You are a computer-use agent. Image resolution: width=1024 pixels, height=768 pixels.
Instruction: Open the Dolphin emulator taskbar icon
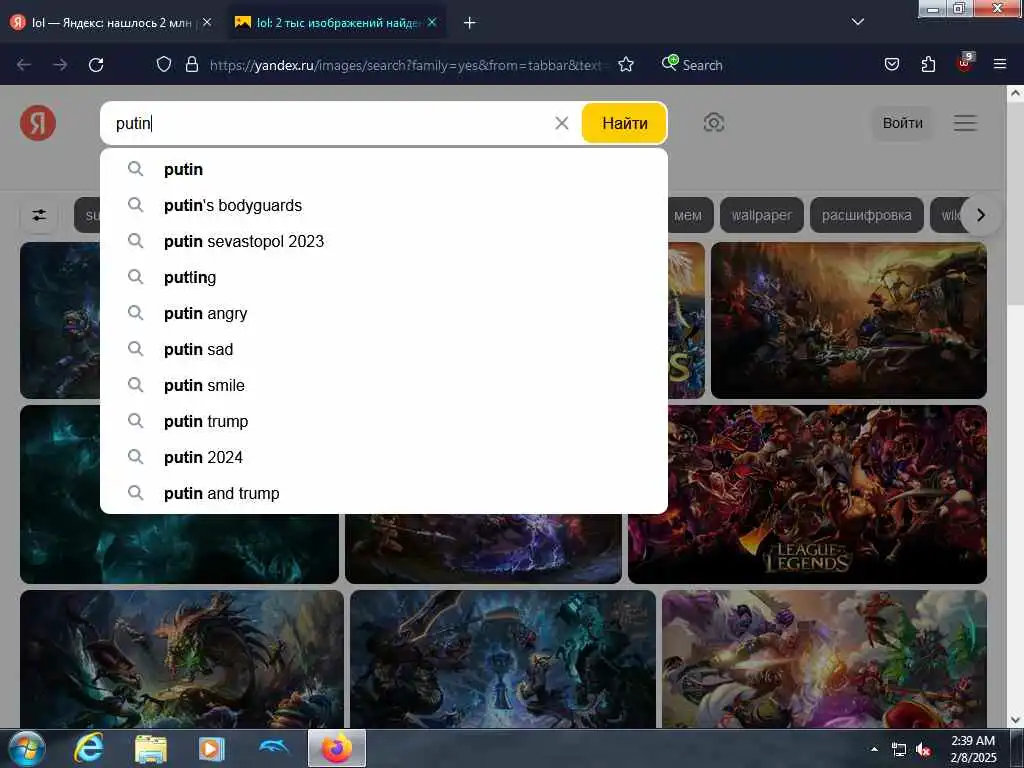274,748
